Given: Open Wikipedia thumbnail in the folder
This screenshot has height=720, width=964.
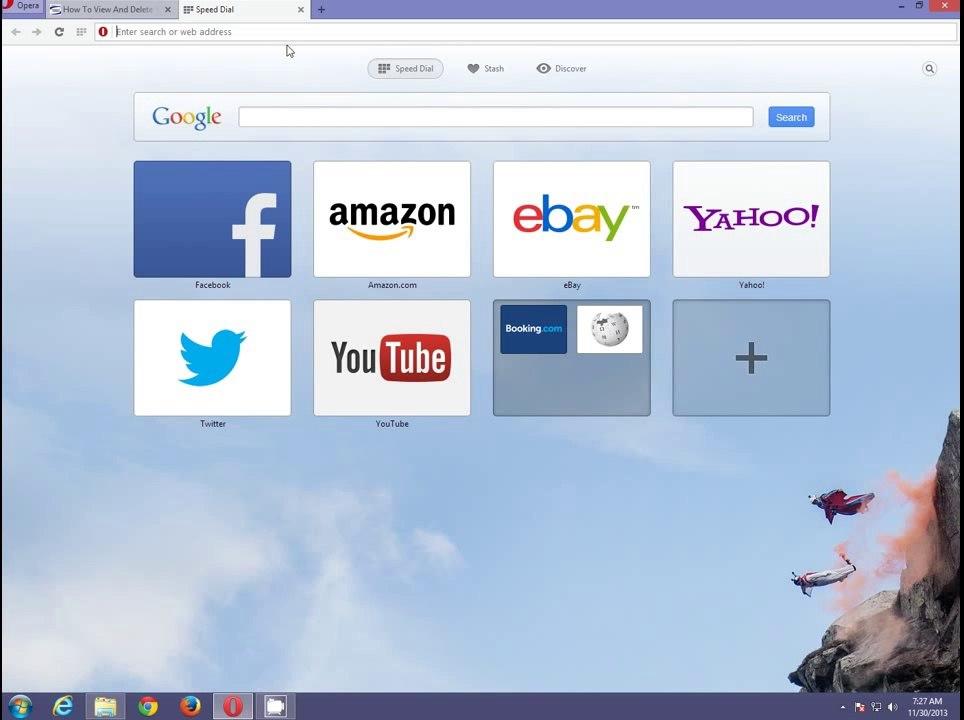Looking at the screenshot, I should click(610, 329).
